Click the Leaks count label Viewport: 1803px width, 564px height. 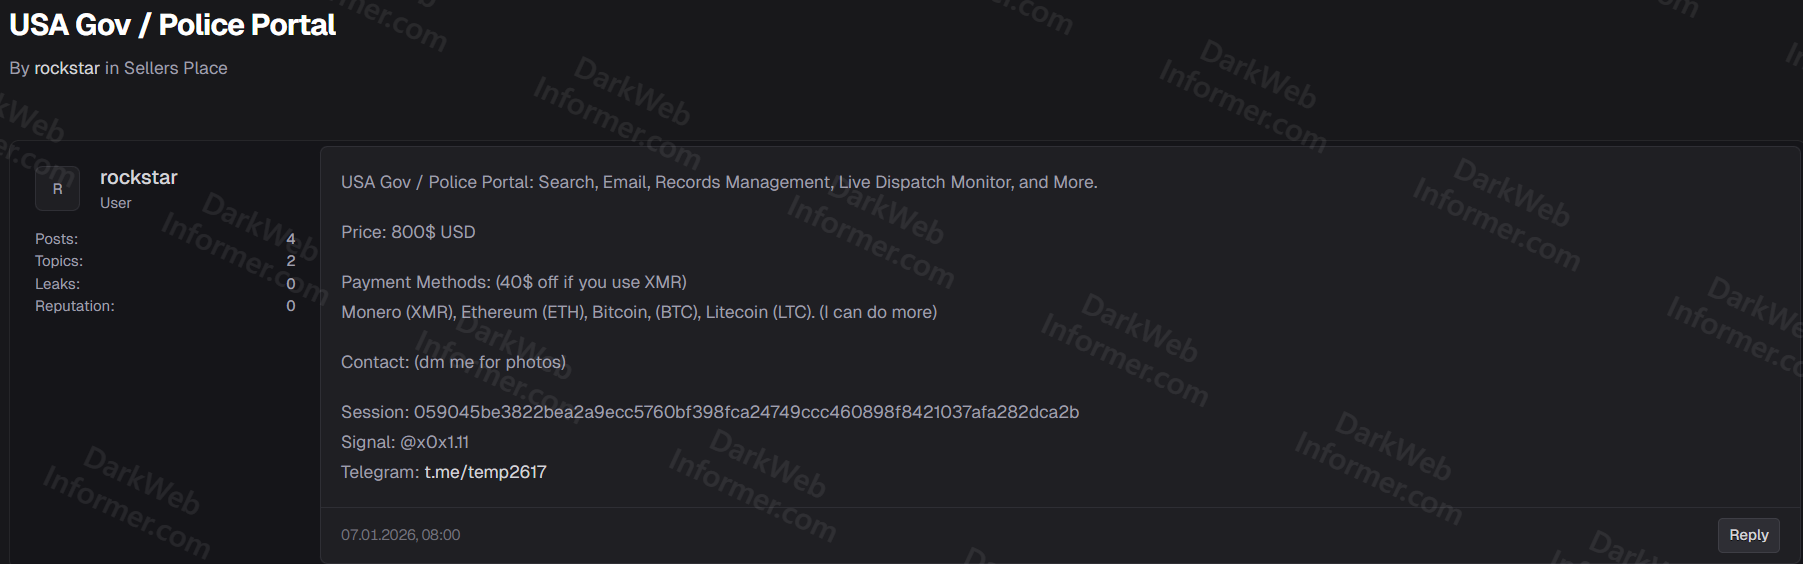point(57,284)
